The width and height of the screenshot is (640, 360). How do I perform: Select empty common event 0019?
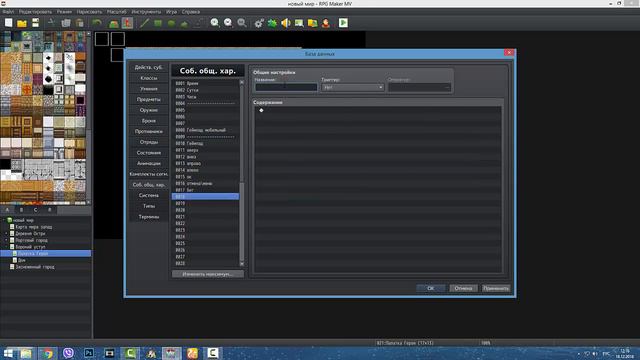coord(205,203)
